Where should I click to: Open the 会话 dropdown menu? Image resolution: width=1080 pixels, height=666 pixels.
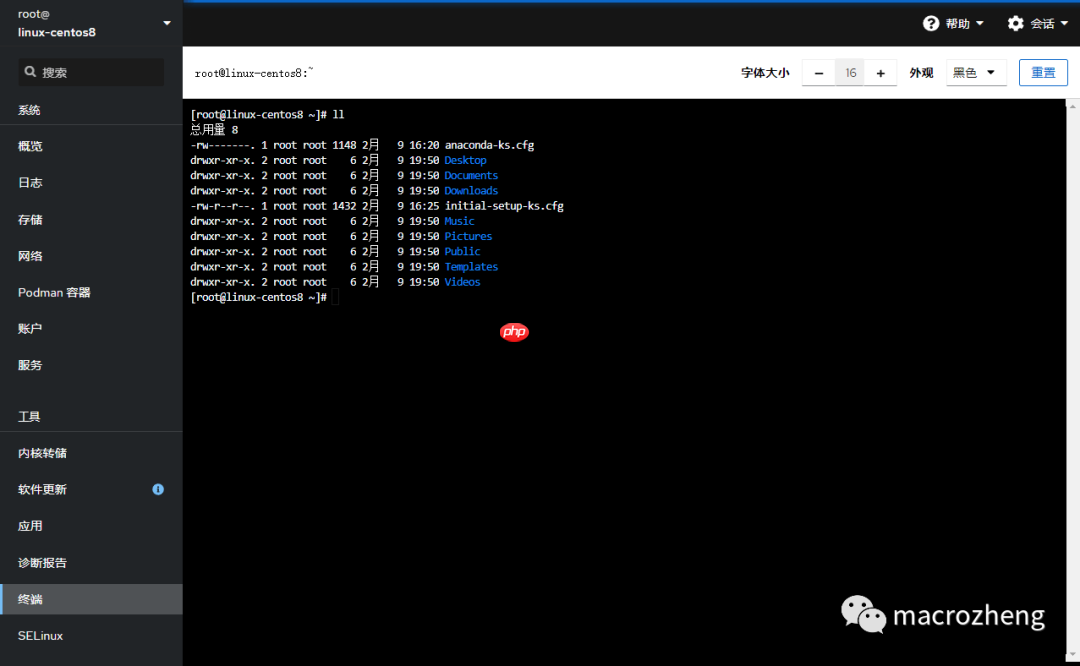(1038, 22)
